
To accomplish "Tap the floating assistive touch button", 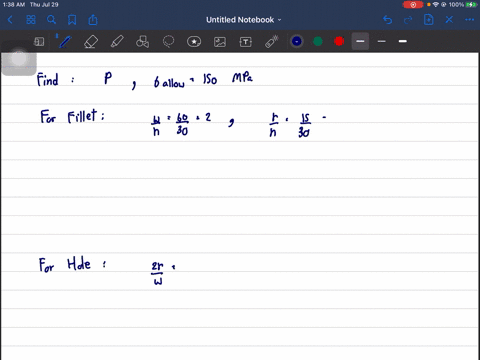I will (x=19, y=58).
